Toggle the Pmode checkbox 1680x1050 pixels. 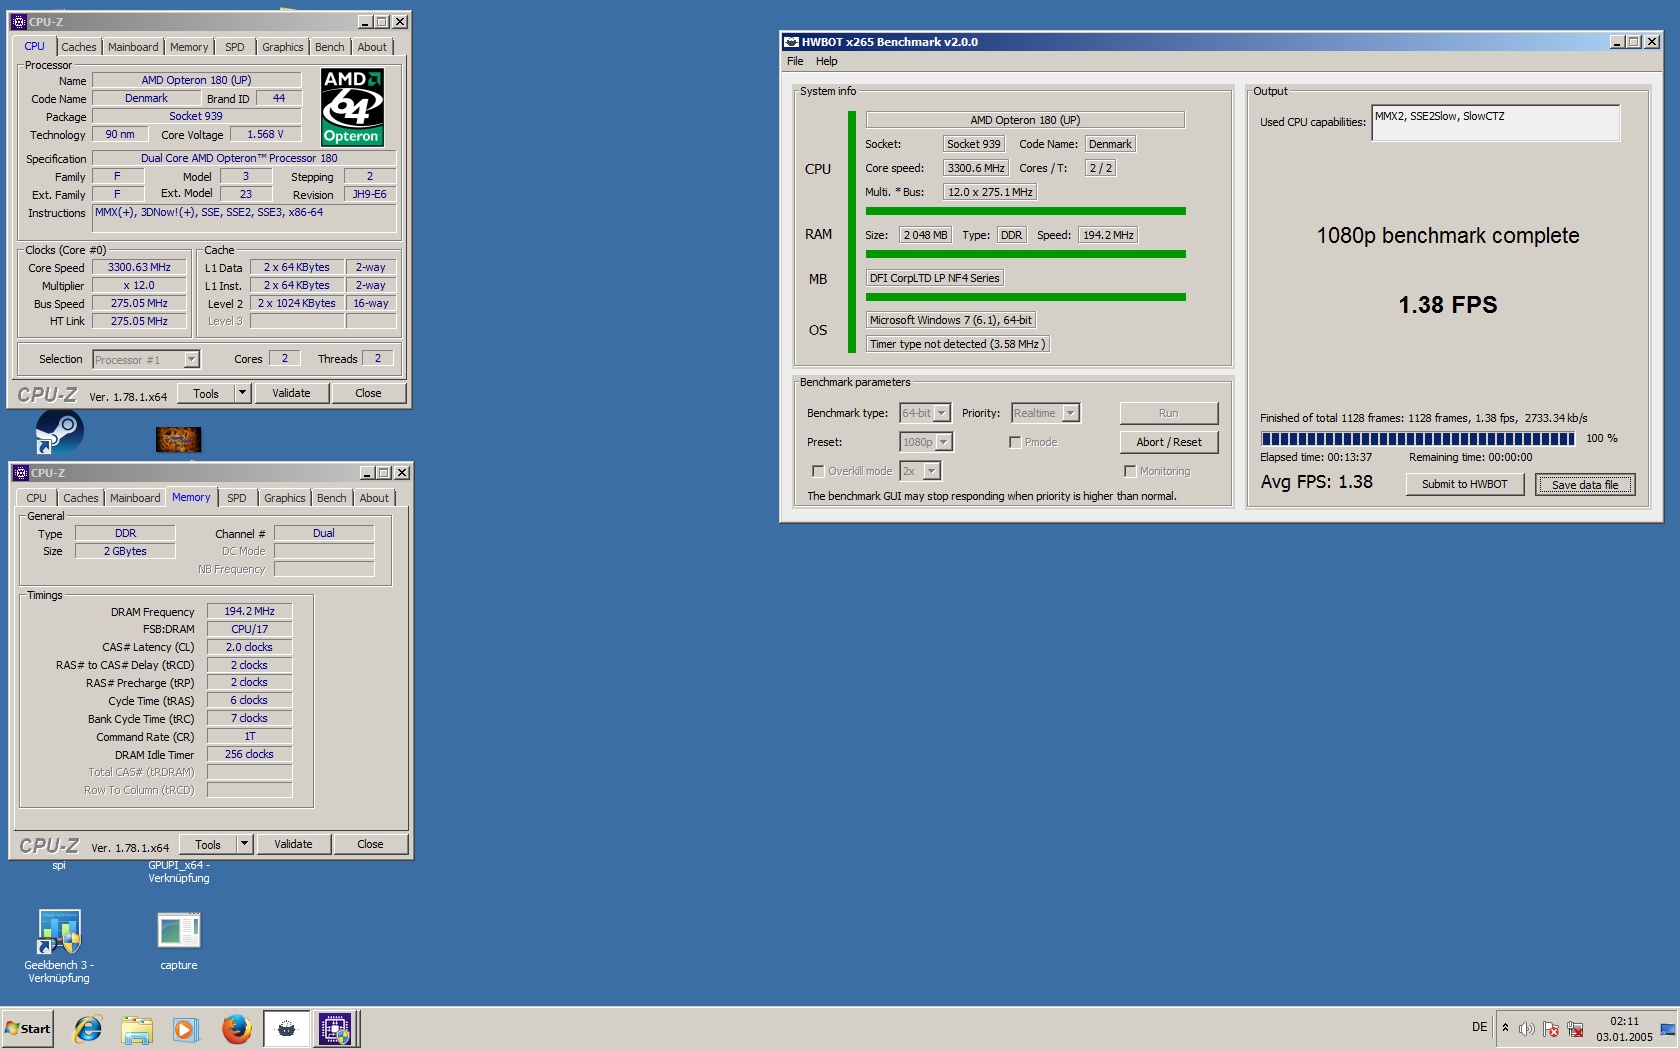tap(1015, 442)
